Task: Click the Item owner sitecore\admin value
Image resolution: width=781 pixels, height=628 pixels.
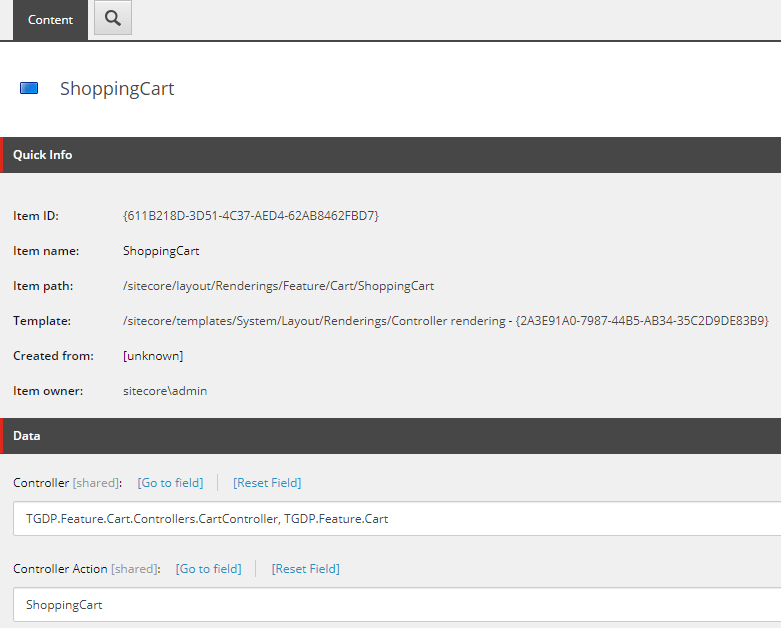Action: [x=165, y=391]
